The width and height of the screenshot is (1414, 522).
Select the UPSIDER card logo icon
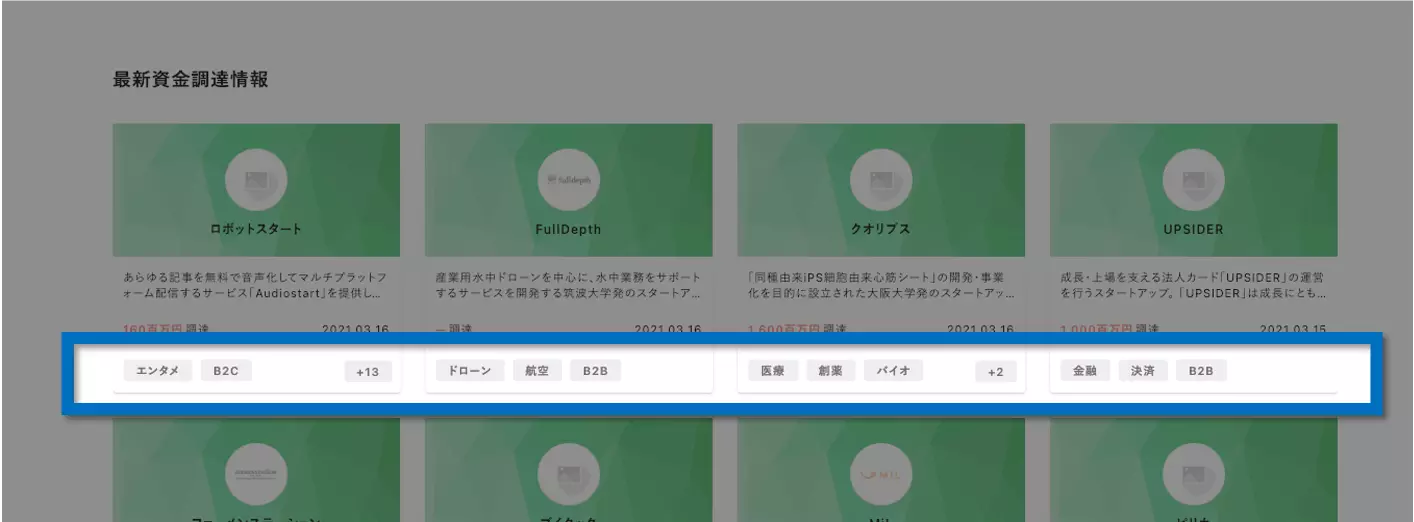coord(1193,181)
